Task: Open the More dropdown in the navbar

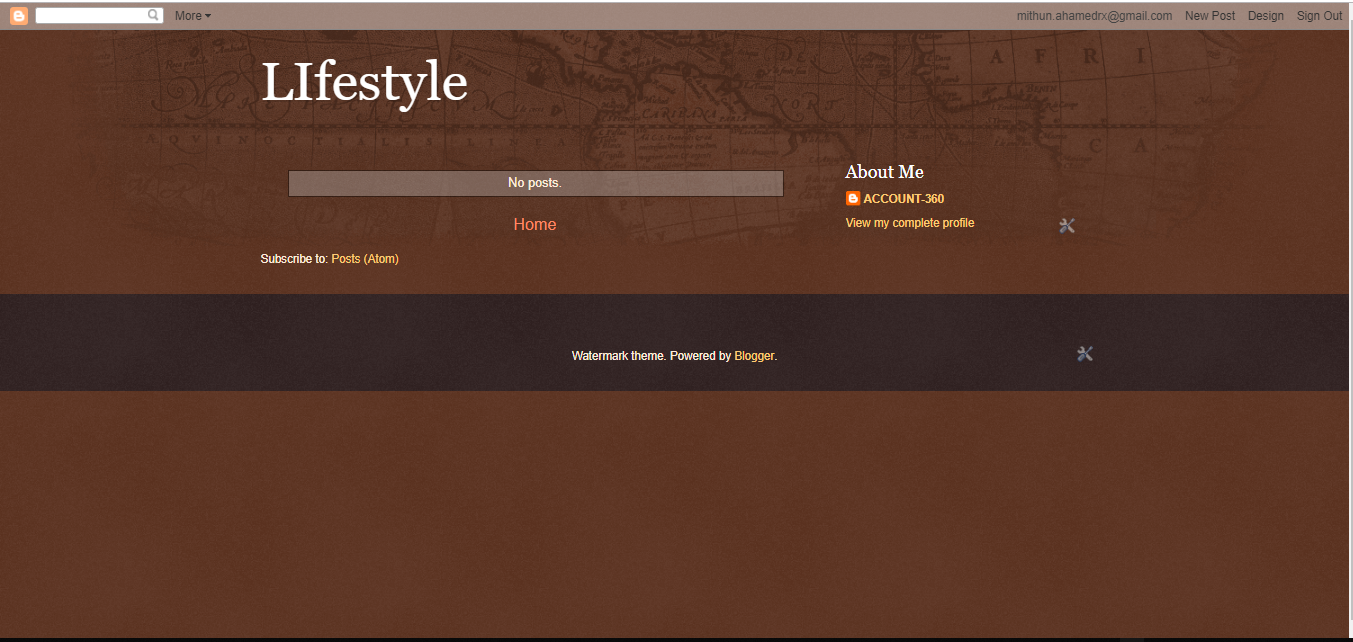Action: 192,15
